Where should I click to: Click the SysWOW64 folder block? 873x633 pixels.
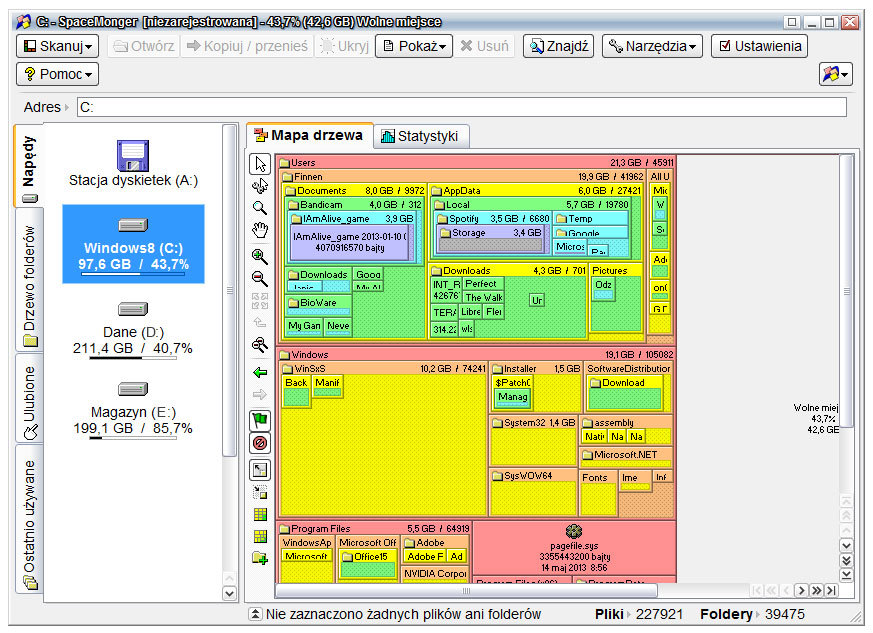tap(533, 493)
